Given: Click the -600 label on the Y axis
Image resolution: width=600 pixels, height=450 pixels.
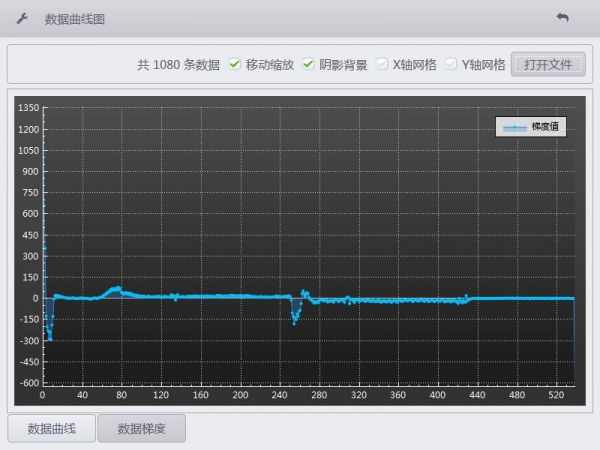Looking at the screenshot, I should (x=28, y=383).
